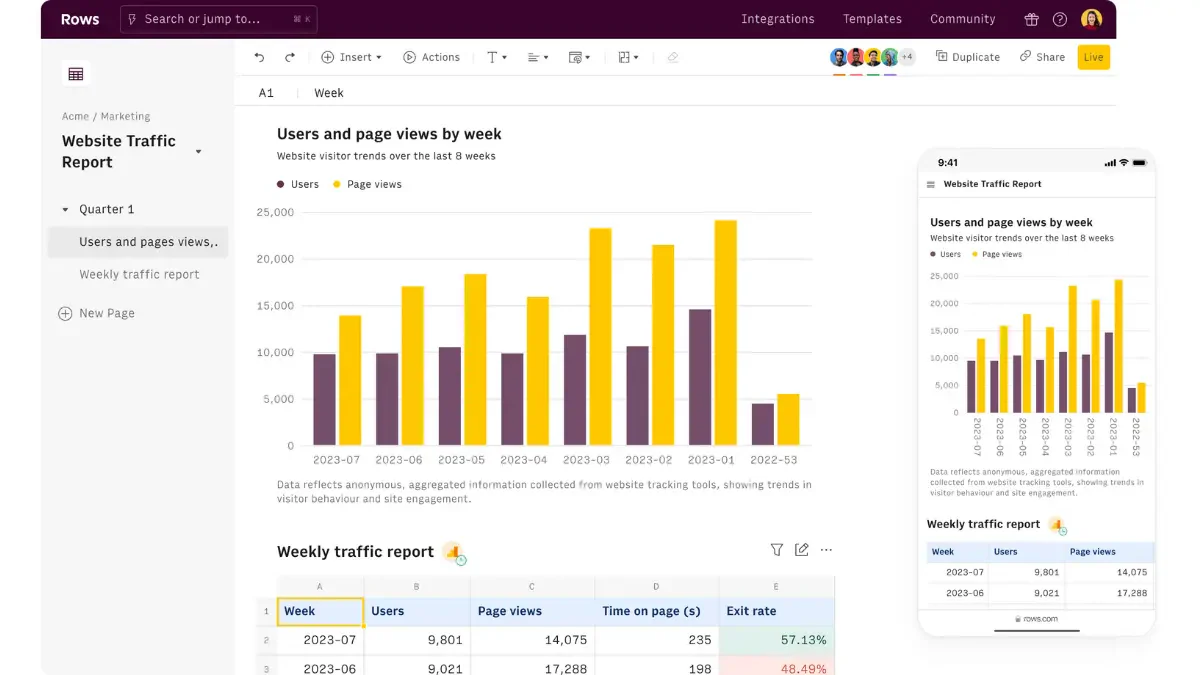Open the three-dot menu for weekly traffic report
1200x675 pixels.
tap(826, 550)
